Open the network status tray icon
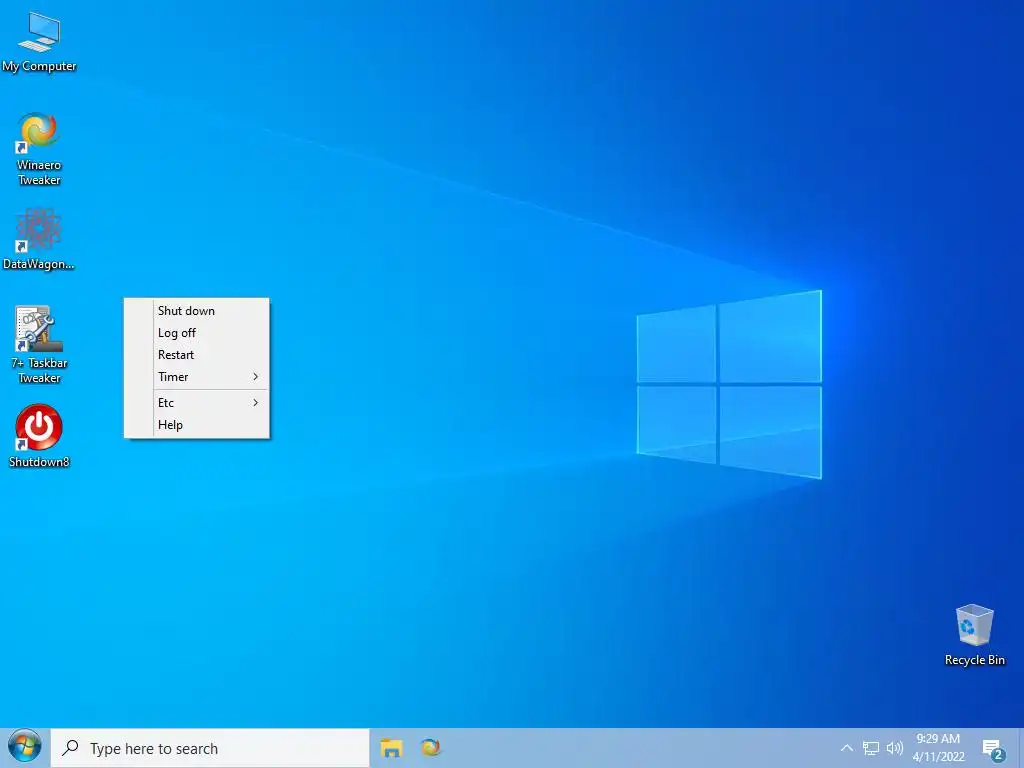Screen dimensions: 1024x768 871,748
